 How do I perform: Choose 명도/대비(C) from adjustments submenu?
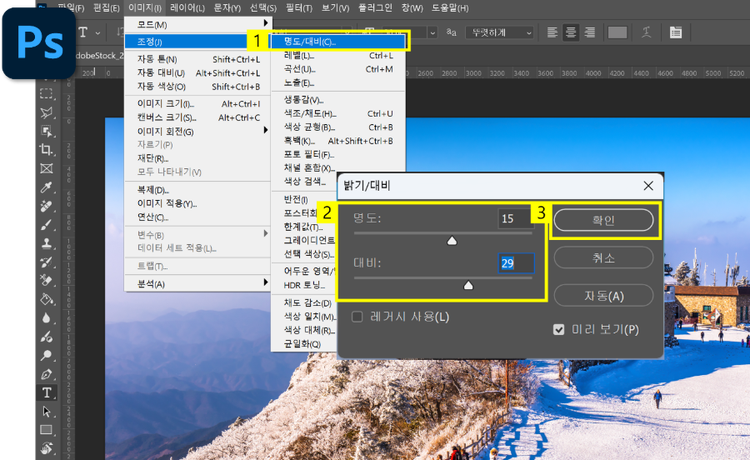coord(338,41)
